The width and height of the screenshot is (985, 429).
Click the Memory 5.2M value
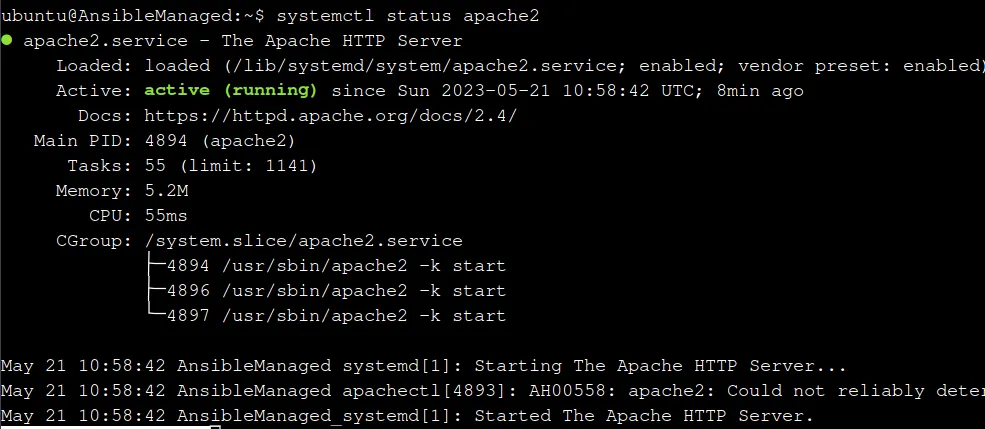pyautogui.click(x=166, y=191)
